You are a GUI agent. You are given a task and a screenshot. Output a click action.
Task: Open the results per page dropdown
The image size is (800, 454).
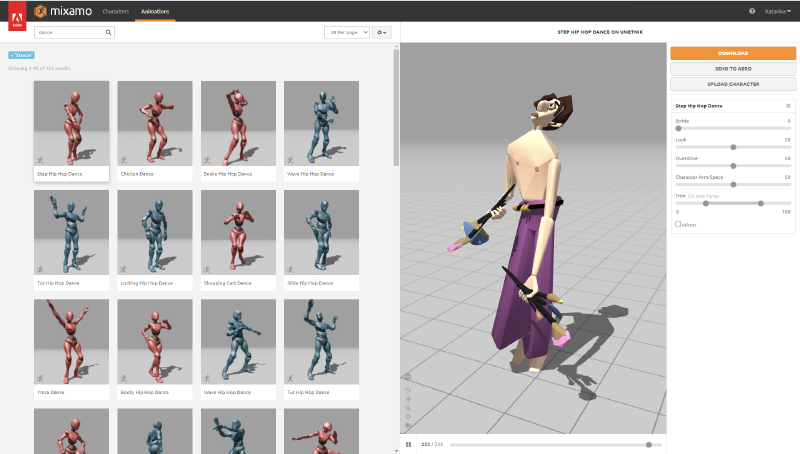pyautogui.click(x=347, y=32)
